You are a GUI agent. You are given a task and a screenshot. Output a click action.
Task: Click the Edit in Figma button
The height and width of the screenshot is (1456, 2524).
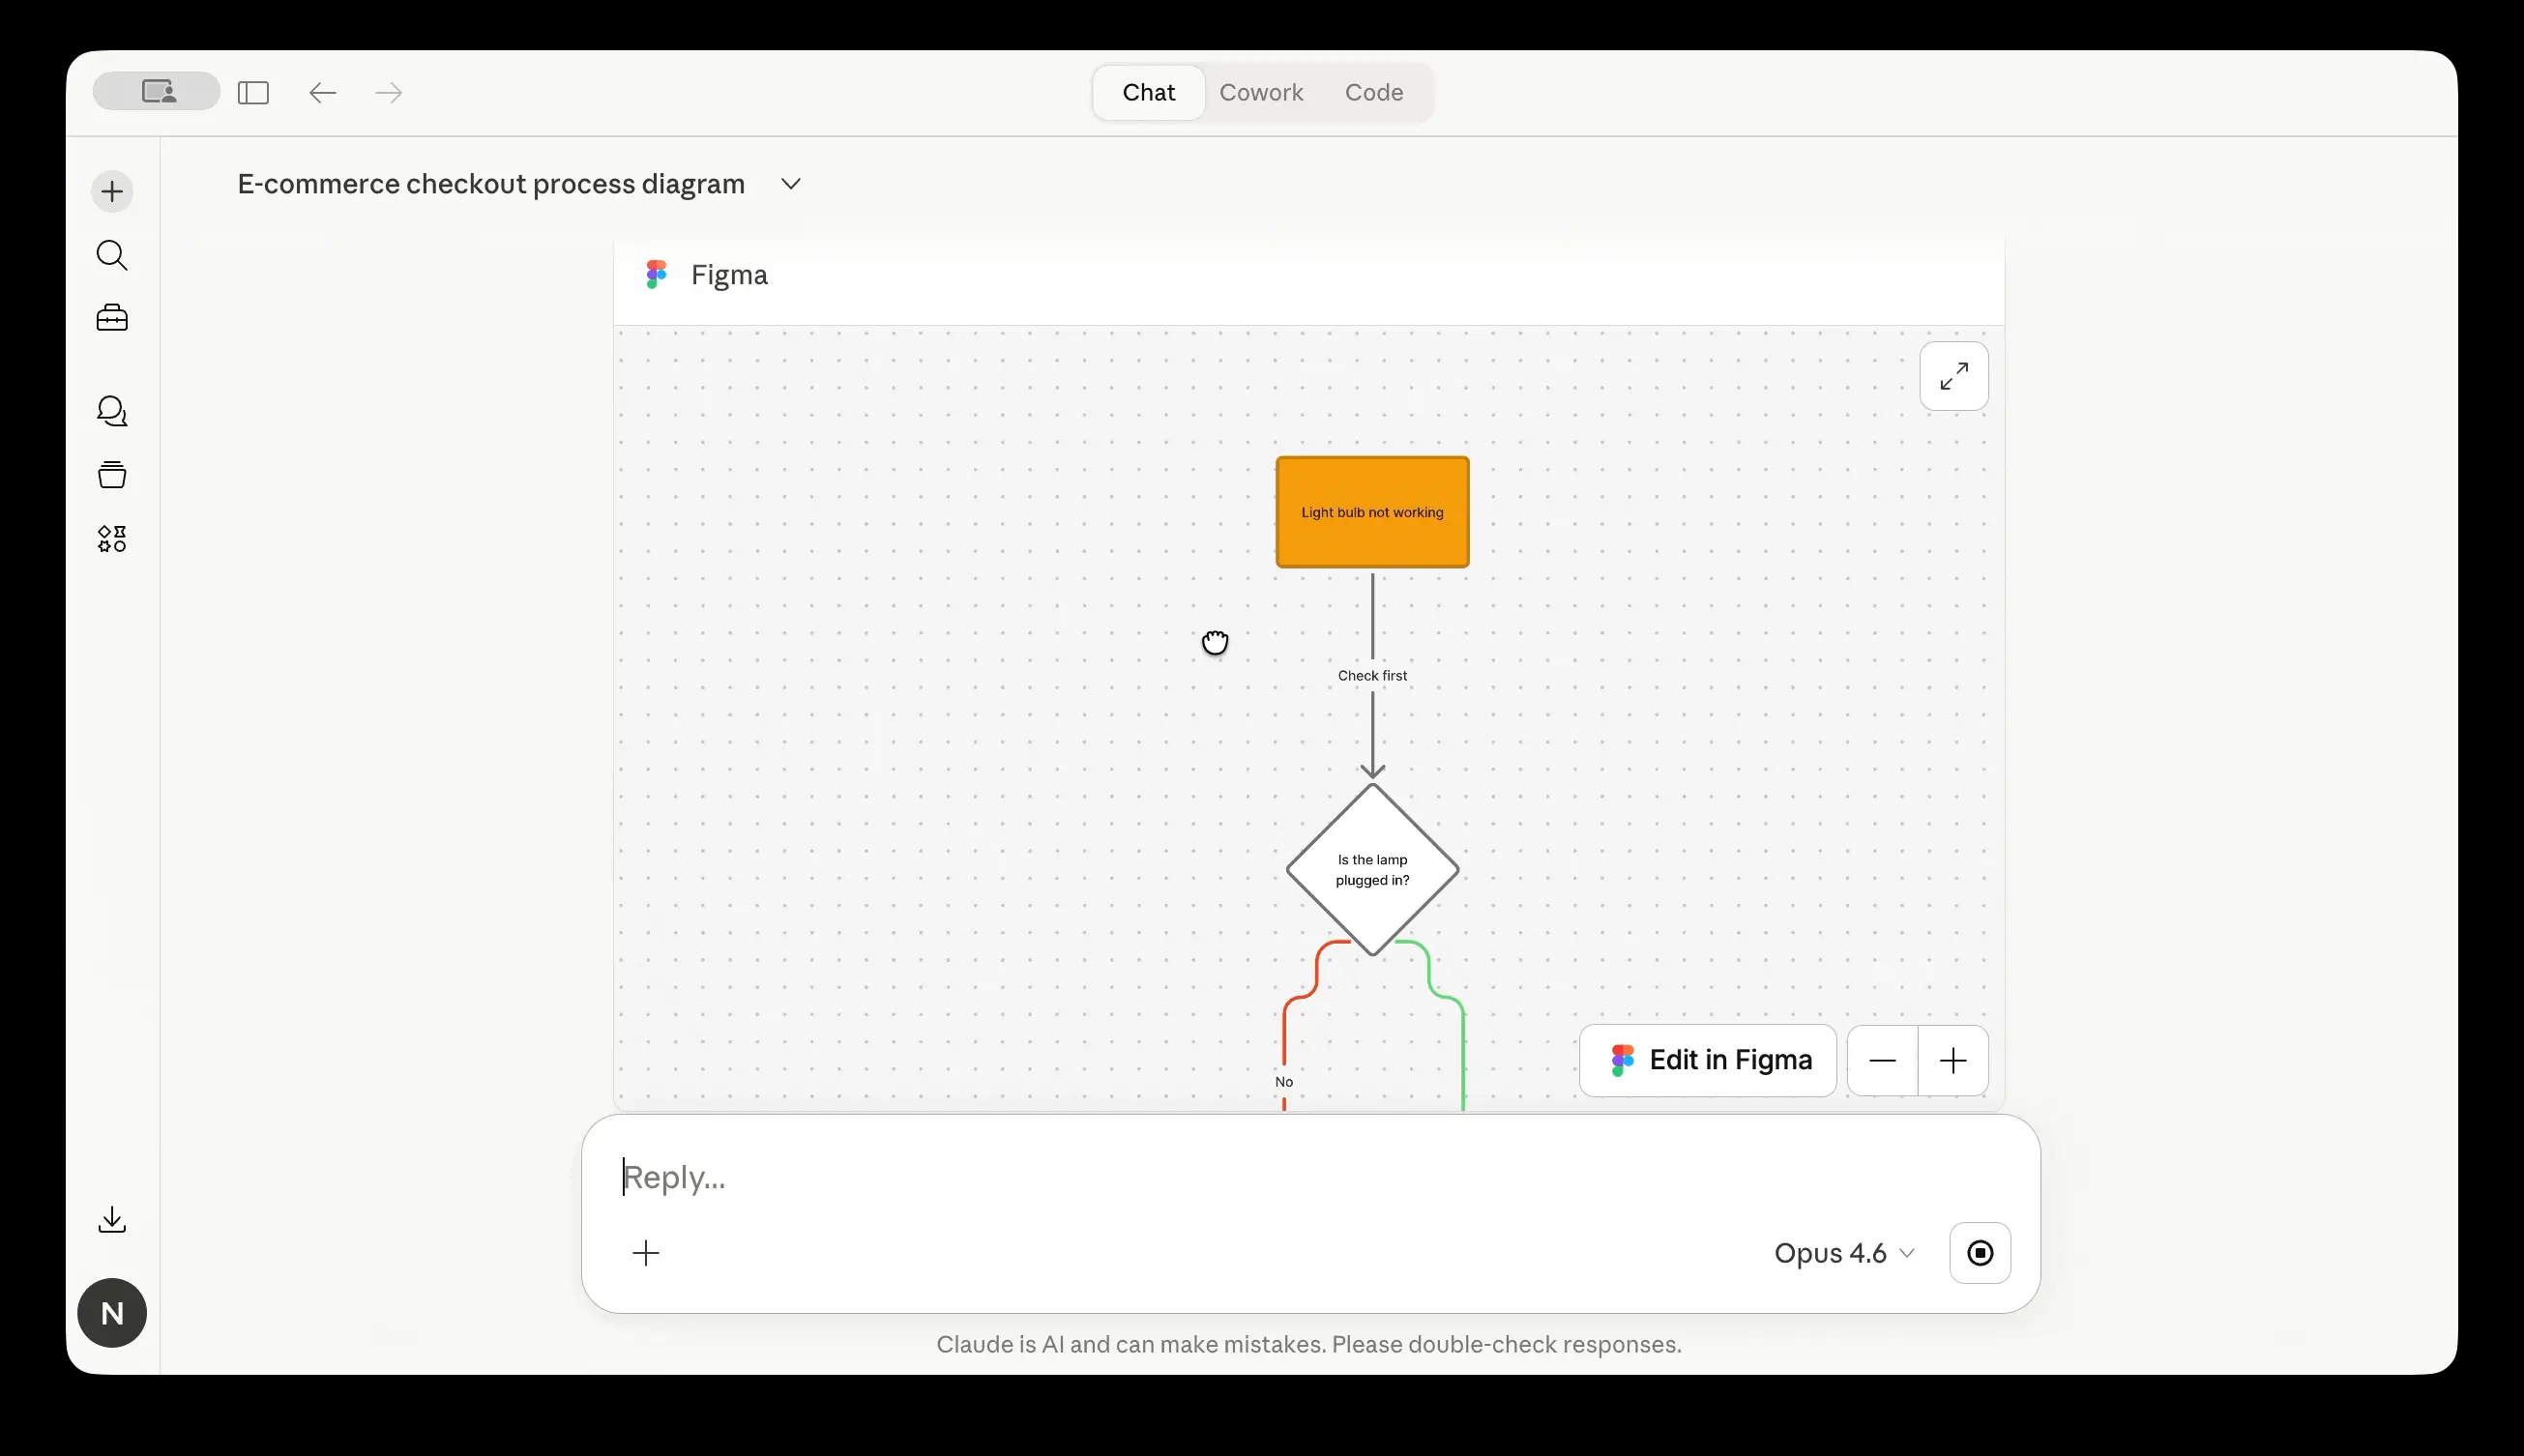tap(1707, 1060)
